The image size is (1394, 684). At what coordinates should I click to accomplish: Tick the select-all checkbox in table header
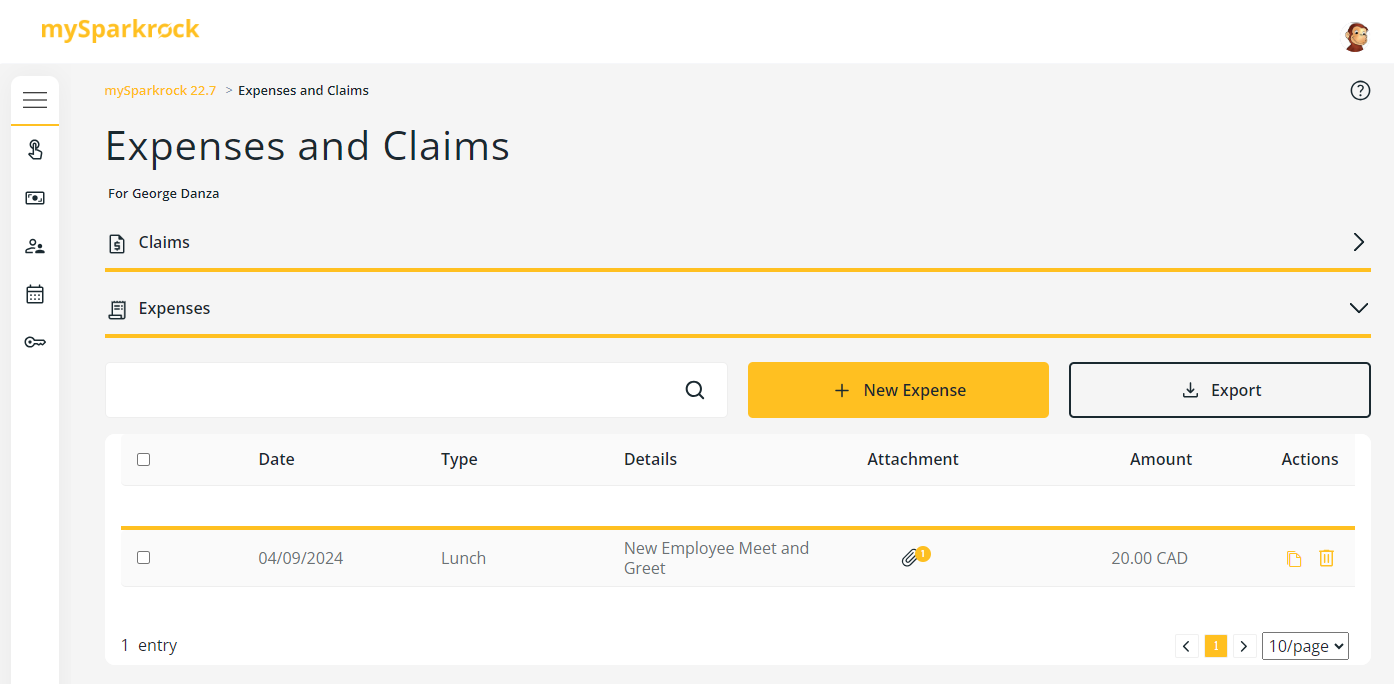(143, 460)
